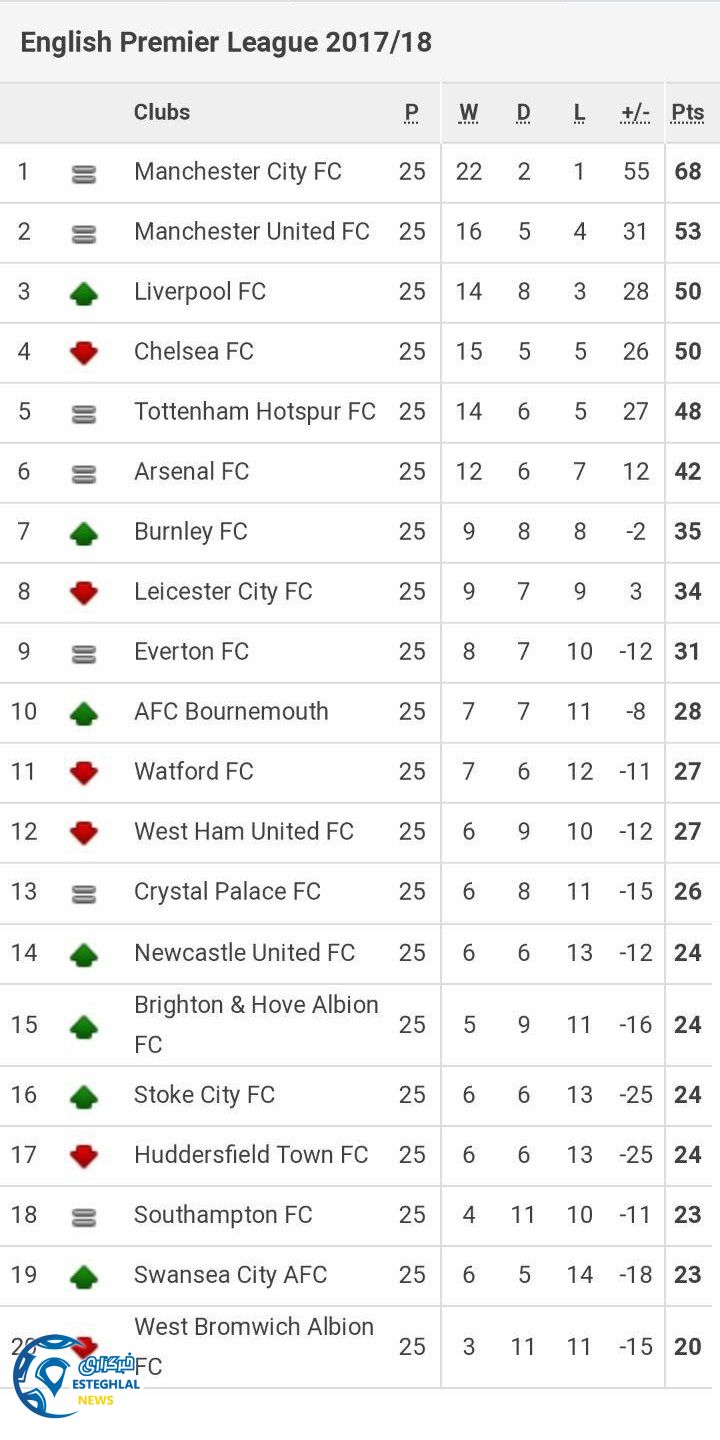Open the Tottenham Hotspur FC club link
Image resolution: width=720 pixels, height=1440 pixels.
click(x=255, y=411)
